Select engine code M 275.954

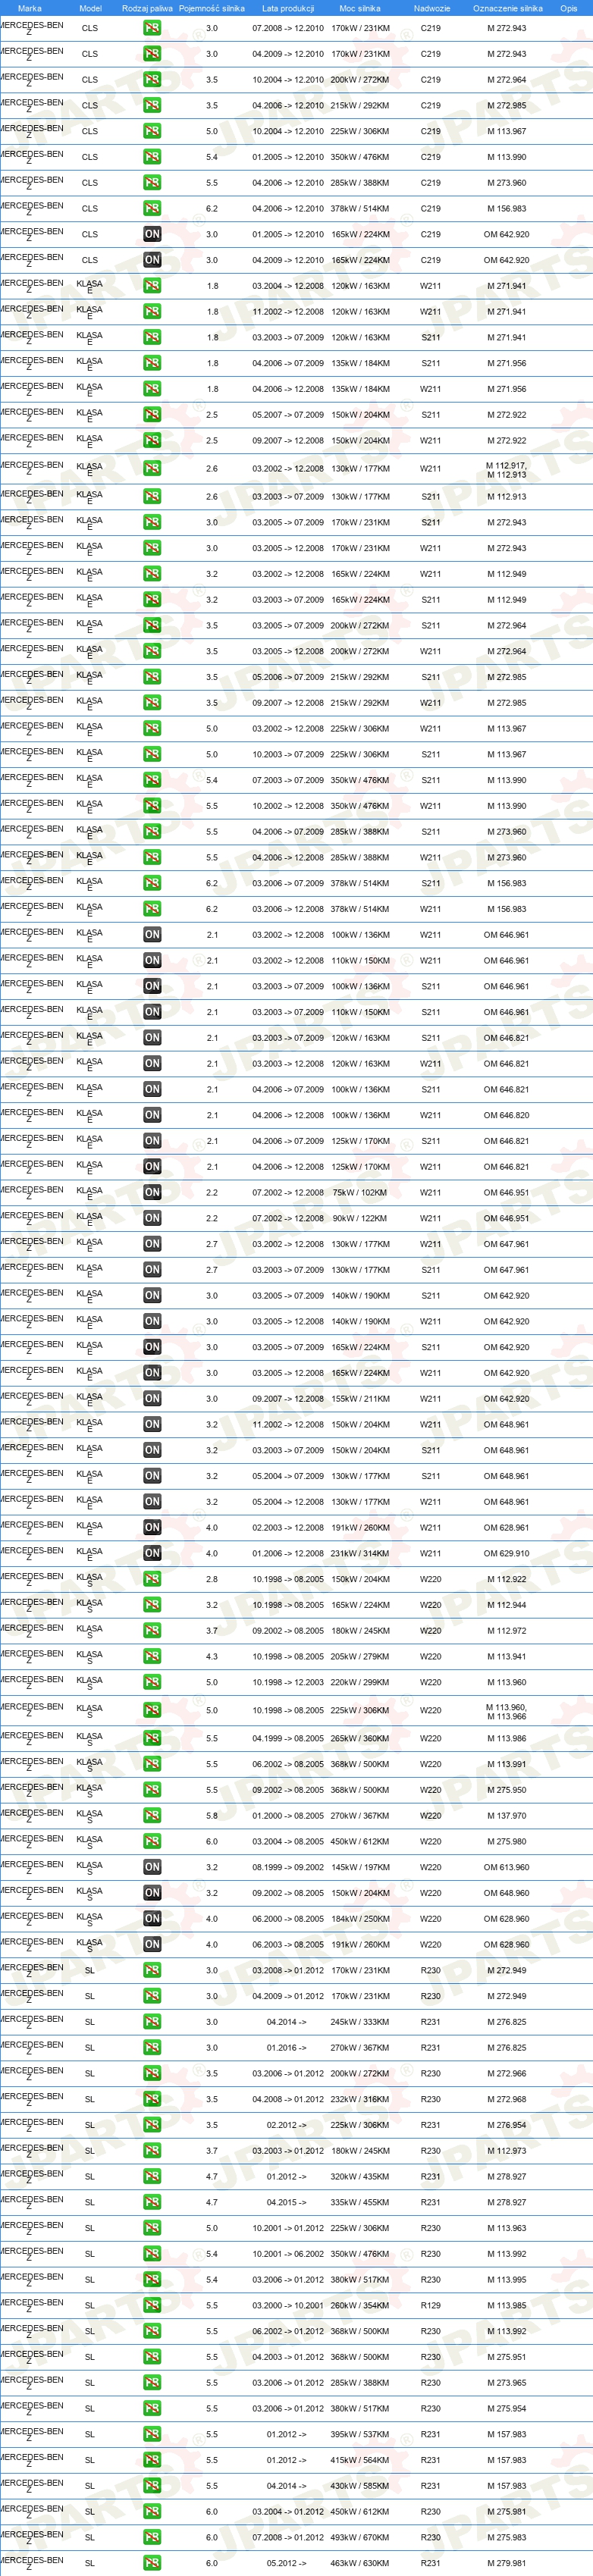(x=507, y=2408)
